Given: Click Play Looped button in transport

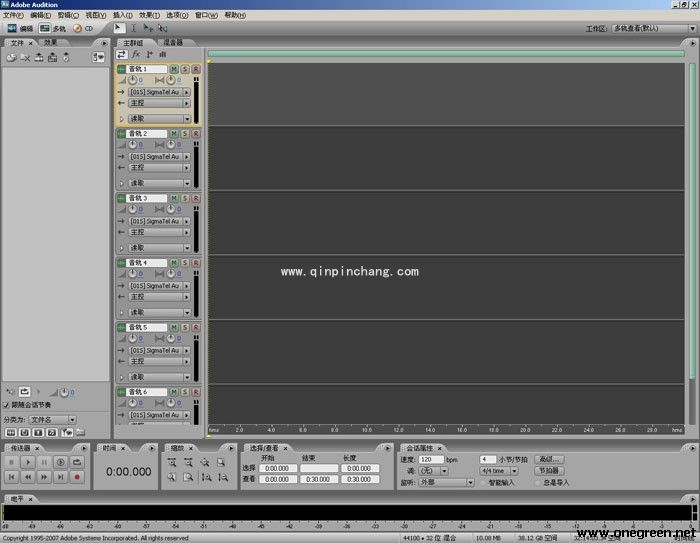Looking at the screenshot, I should [x=77, y=462].
